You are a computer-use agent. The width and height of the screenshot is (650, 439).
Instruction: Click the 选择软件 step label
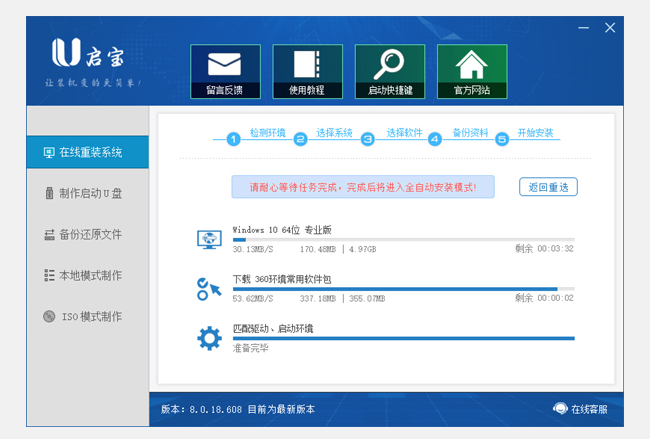(405, 133)
